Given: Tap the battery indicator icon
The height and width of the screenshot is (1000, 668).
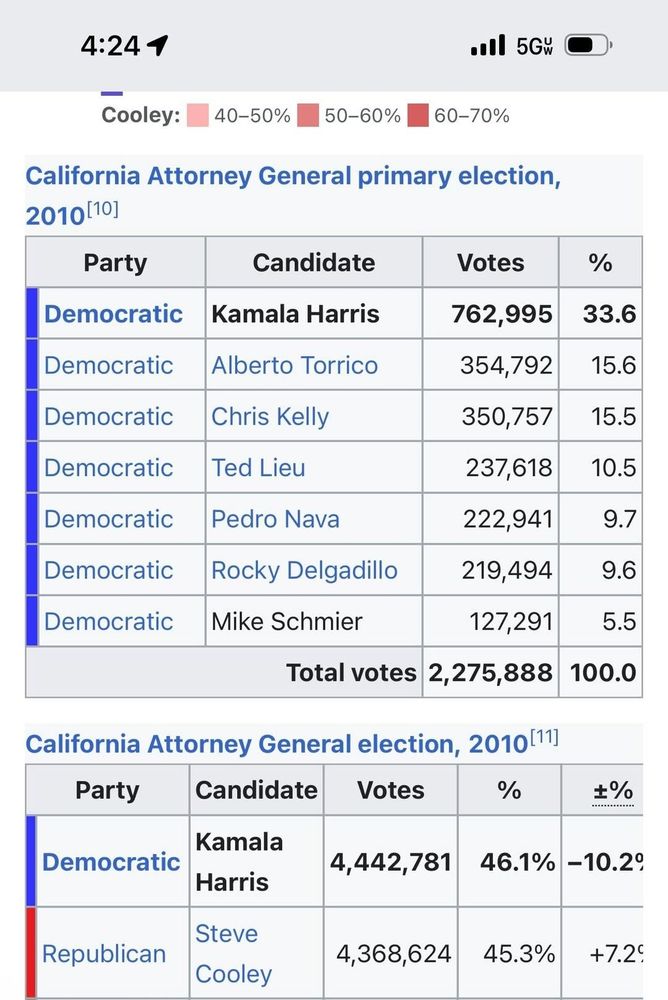Looking at the screenshot, I should [588, 45].
